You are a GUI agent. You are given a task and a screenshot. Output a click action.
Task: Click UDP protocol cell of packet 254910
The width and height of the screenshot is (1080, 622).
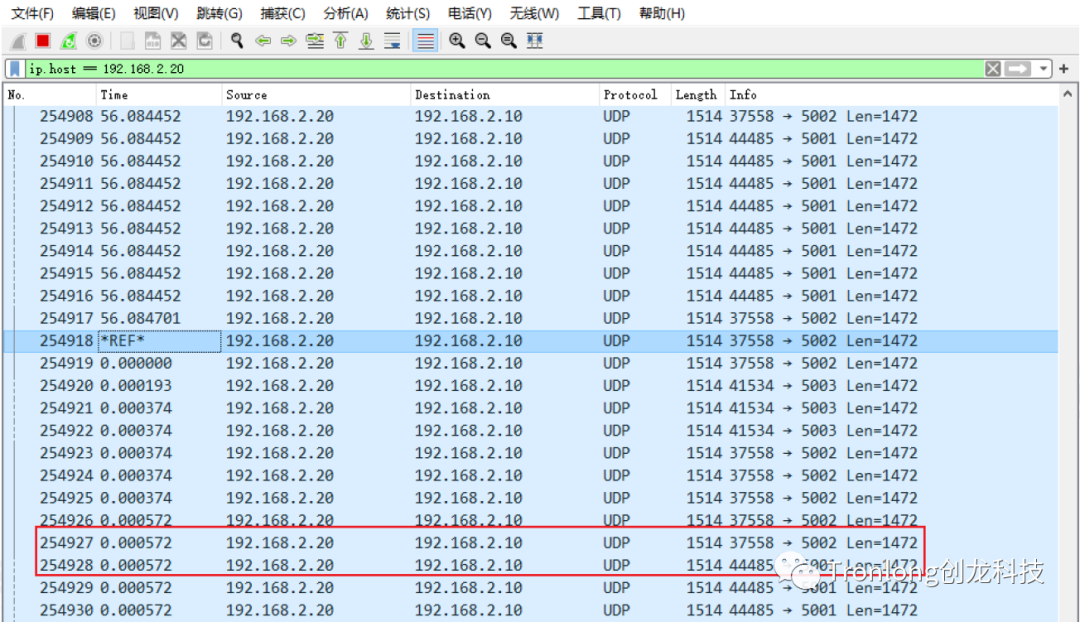point(616,161)
